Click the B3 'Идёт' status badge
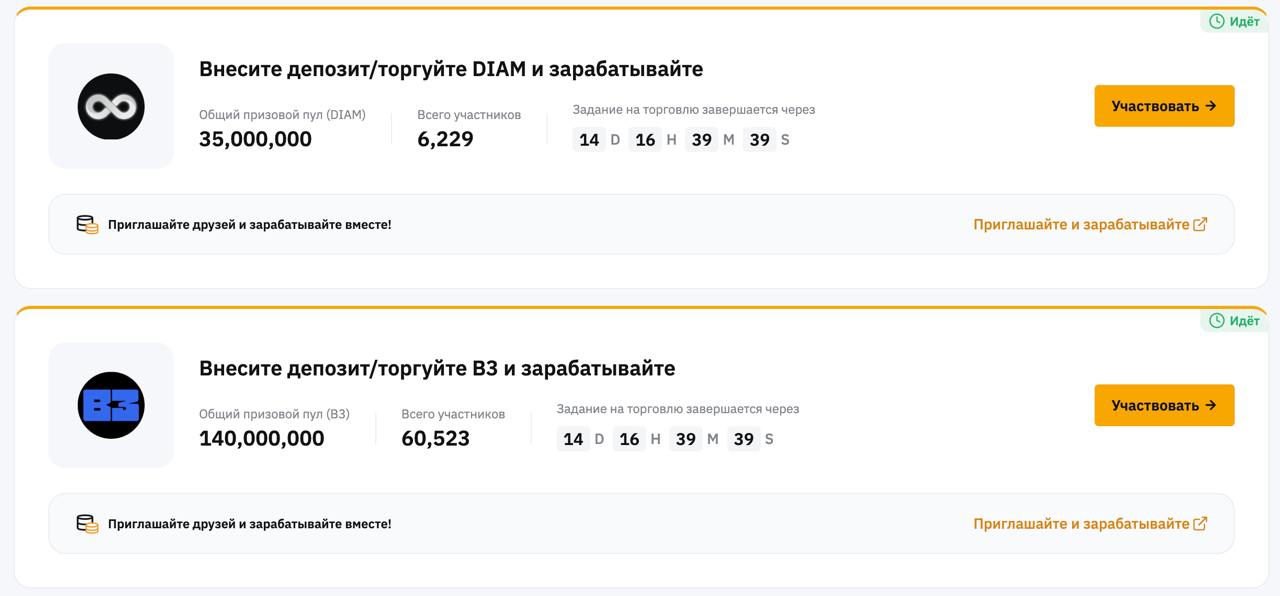Viewport: 1280px width, 596px height. 1235,320
